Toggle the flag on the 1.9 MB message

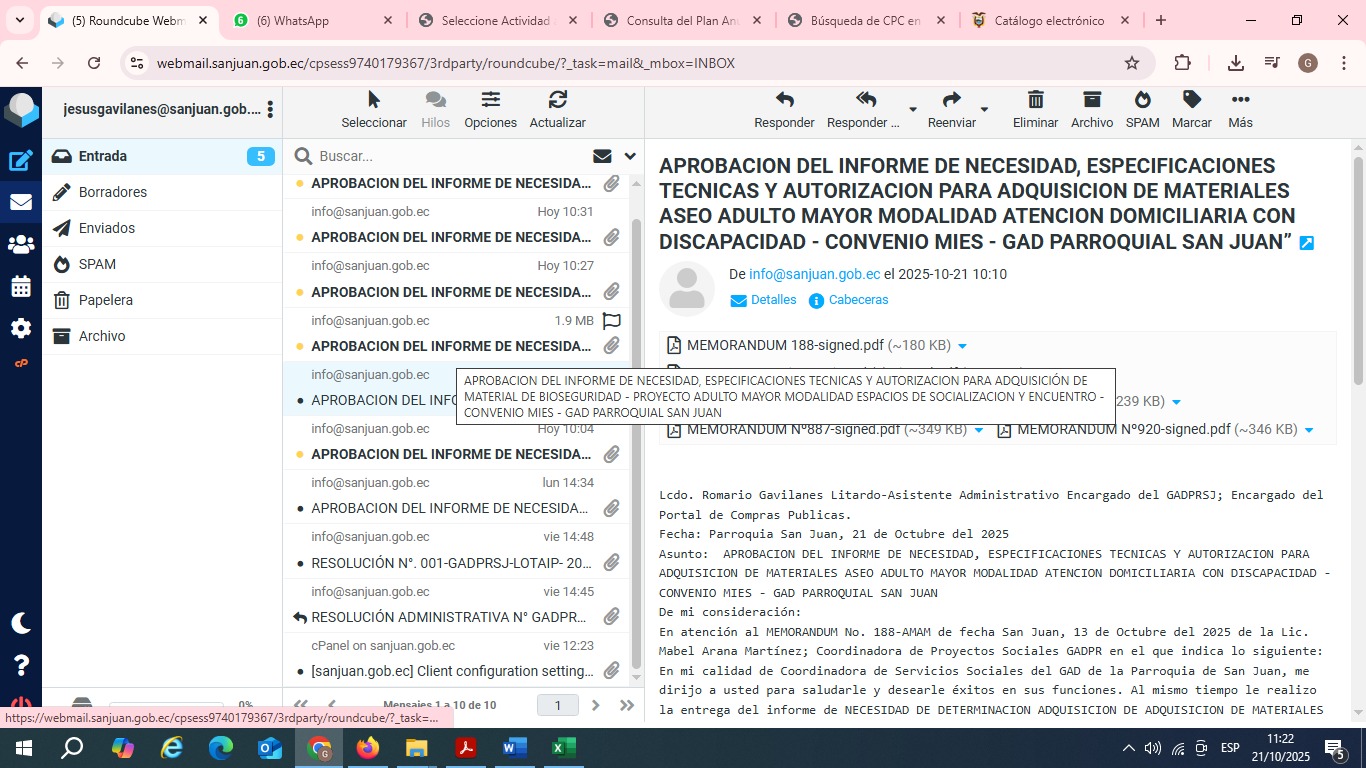coord(611,321)
